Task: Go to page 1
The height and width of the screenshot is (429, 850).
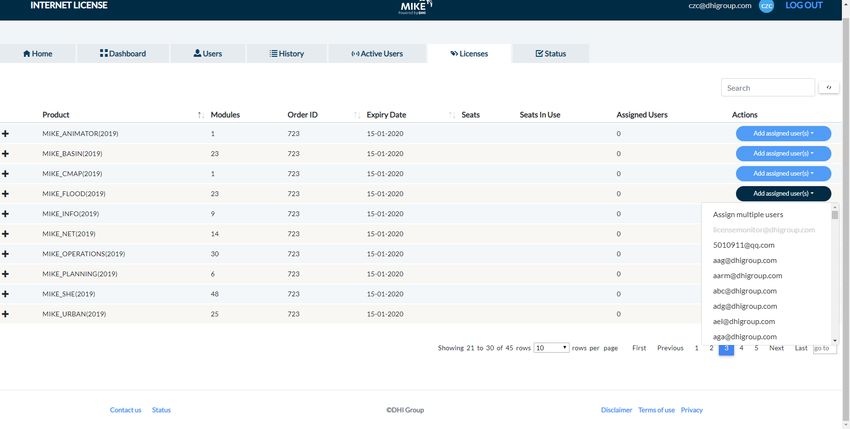Action: click(697, 348)
